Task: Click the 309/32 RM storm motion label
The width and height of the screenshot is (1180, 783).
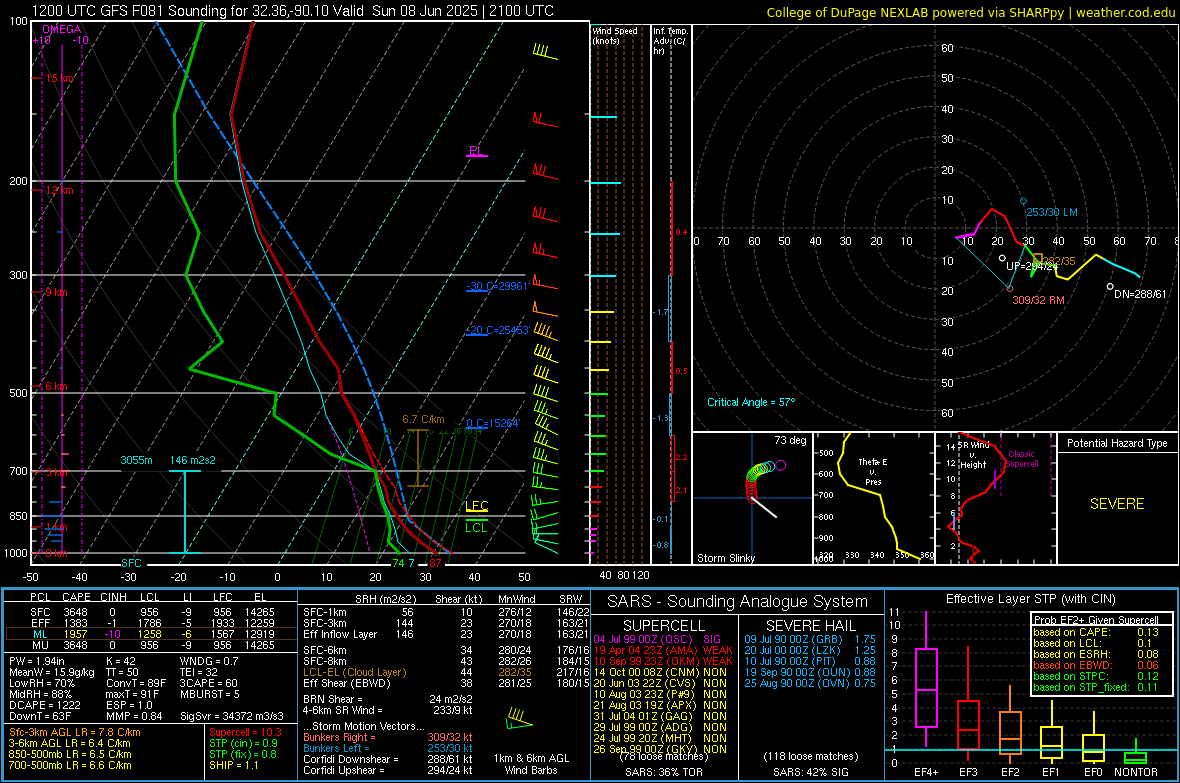Action: 1038,300
